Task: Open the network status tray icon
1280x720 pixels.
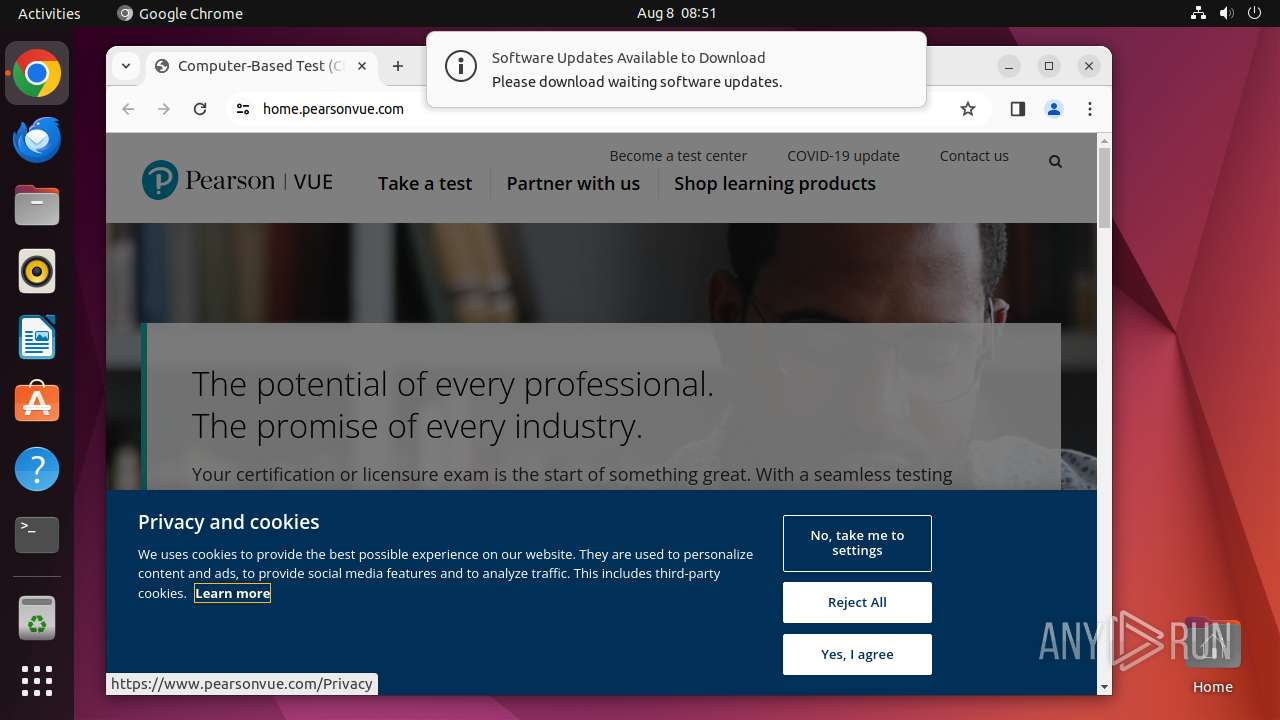Action: click(x=1198, y=13)
